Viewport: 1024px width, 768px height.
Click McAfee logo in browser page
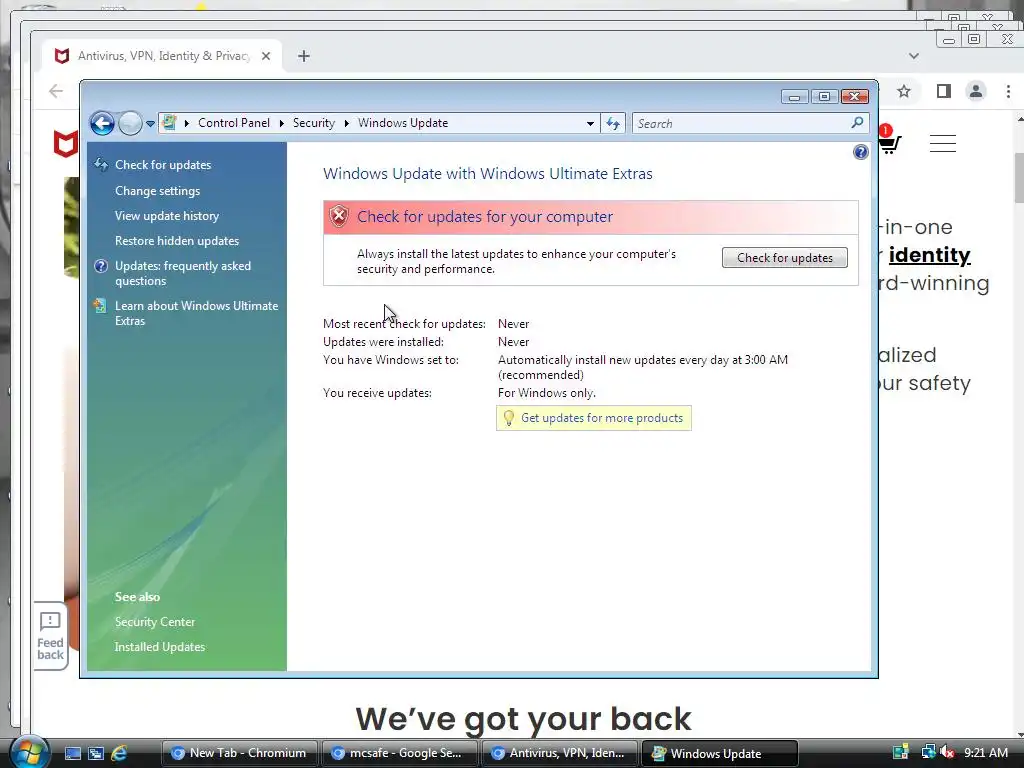(x=66, y=144)
